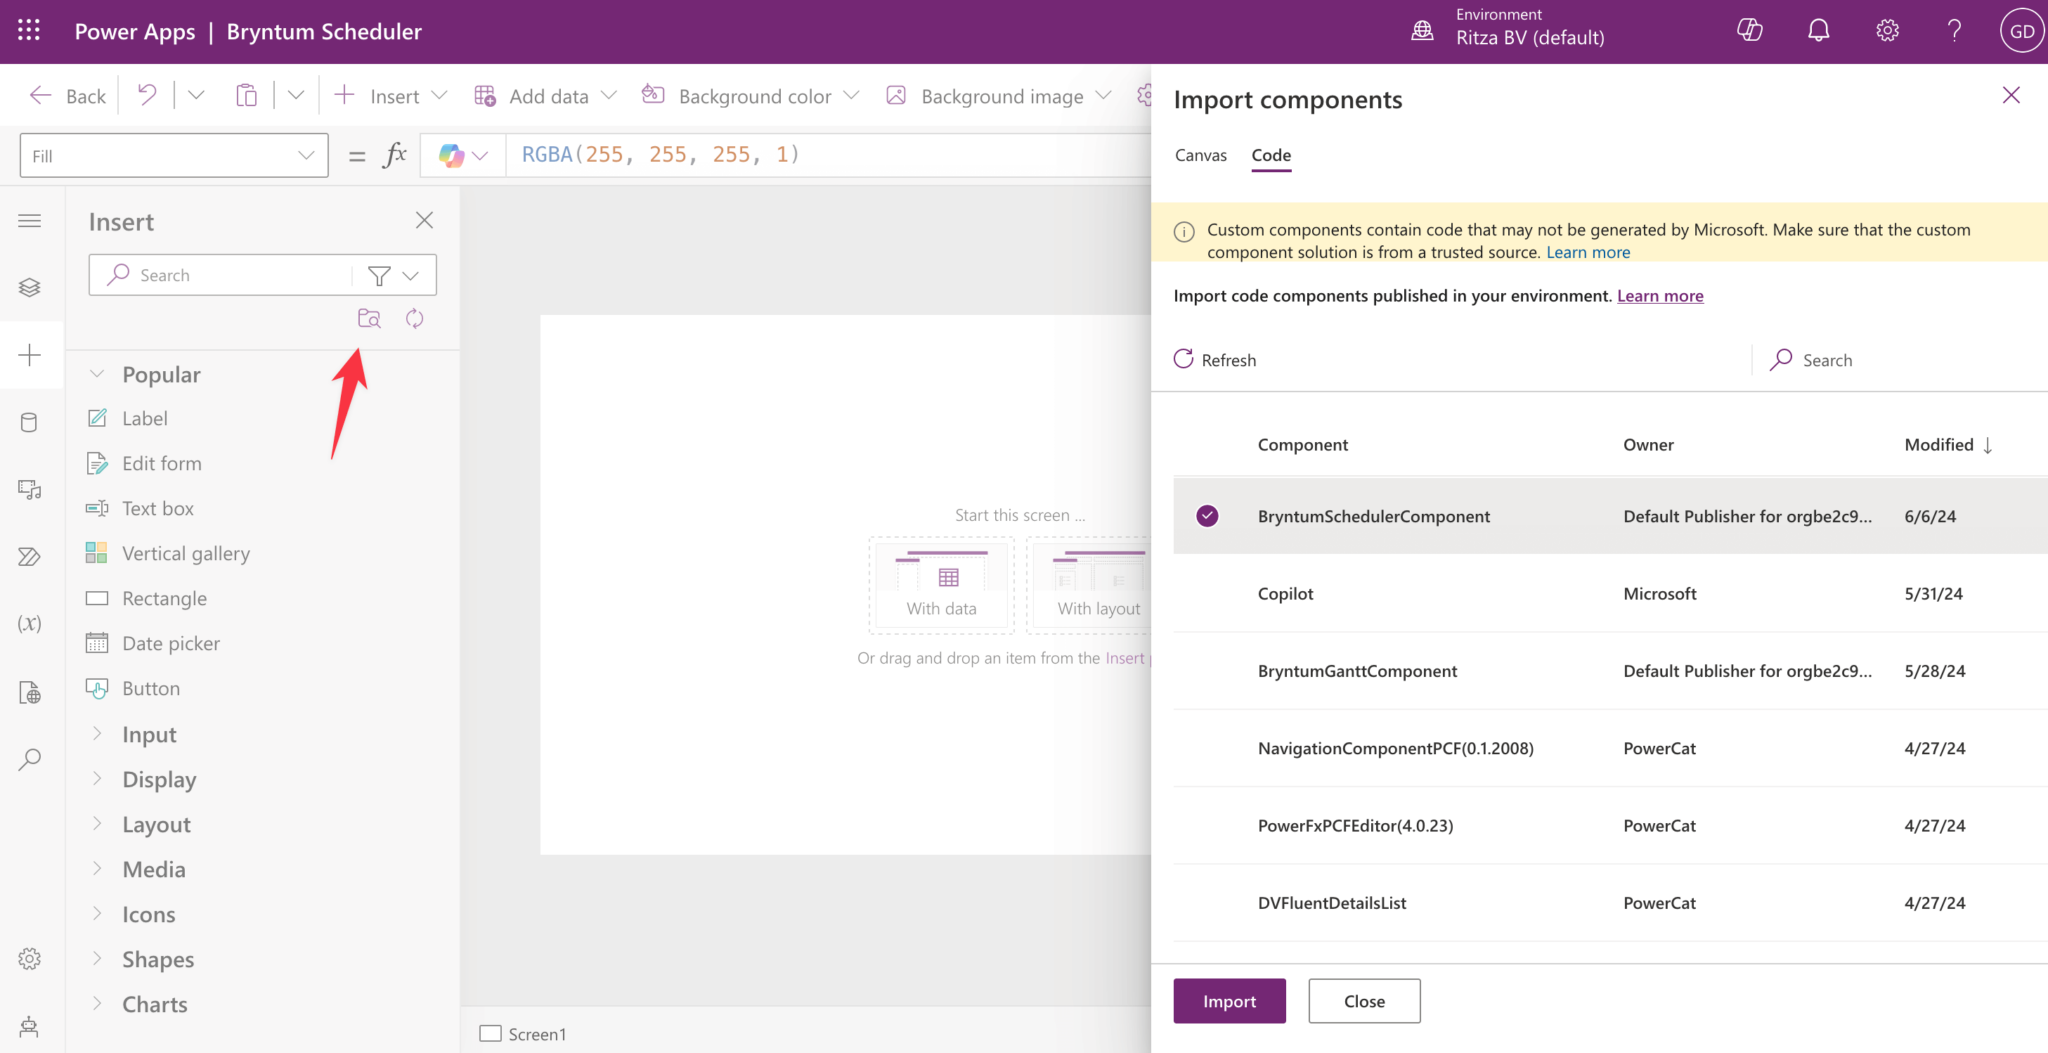Open the Data cylinder icon in left rail
2048x1053 pixels.
click(x=30, y=422)
